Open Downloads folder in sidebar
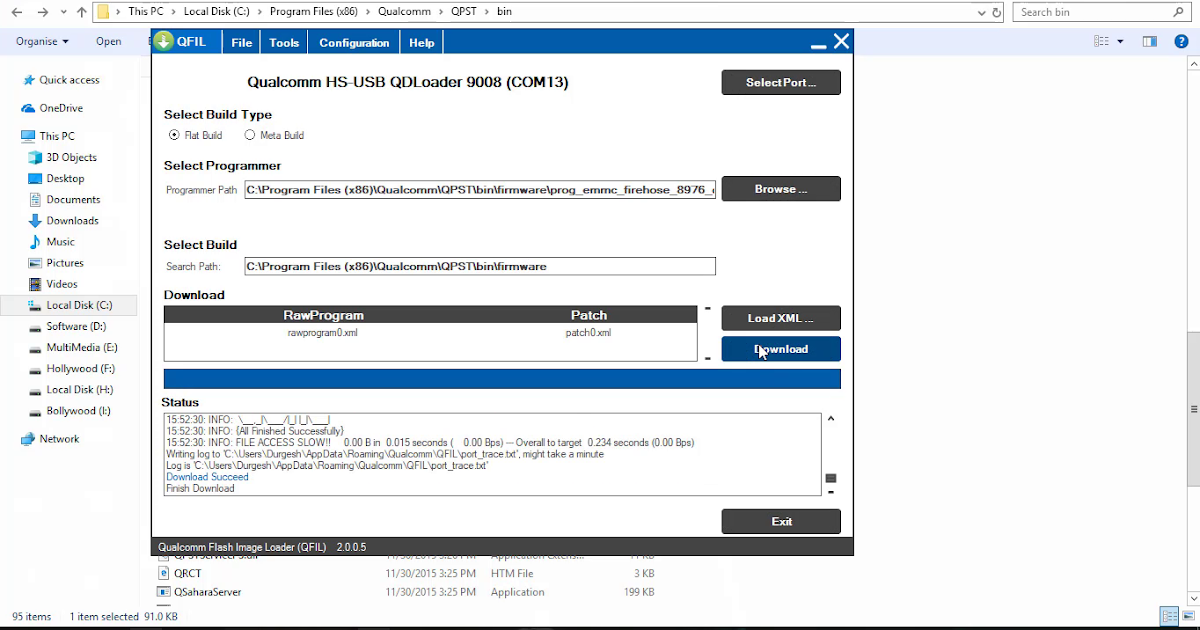The image size is (1200, 630). click(72, 220)
